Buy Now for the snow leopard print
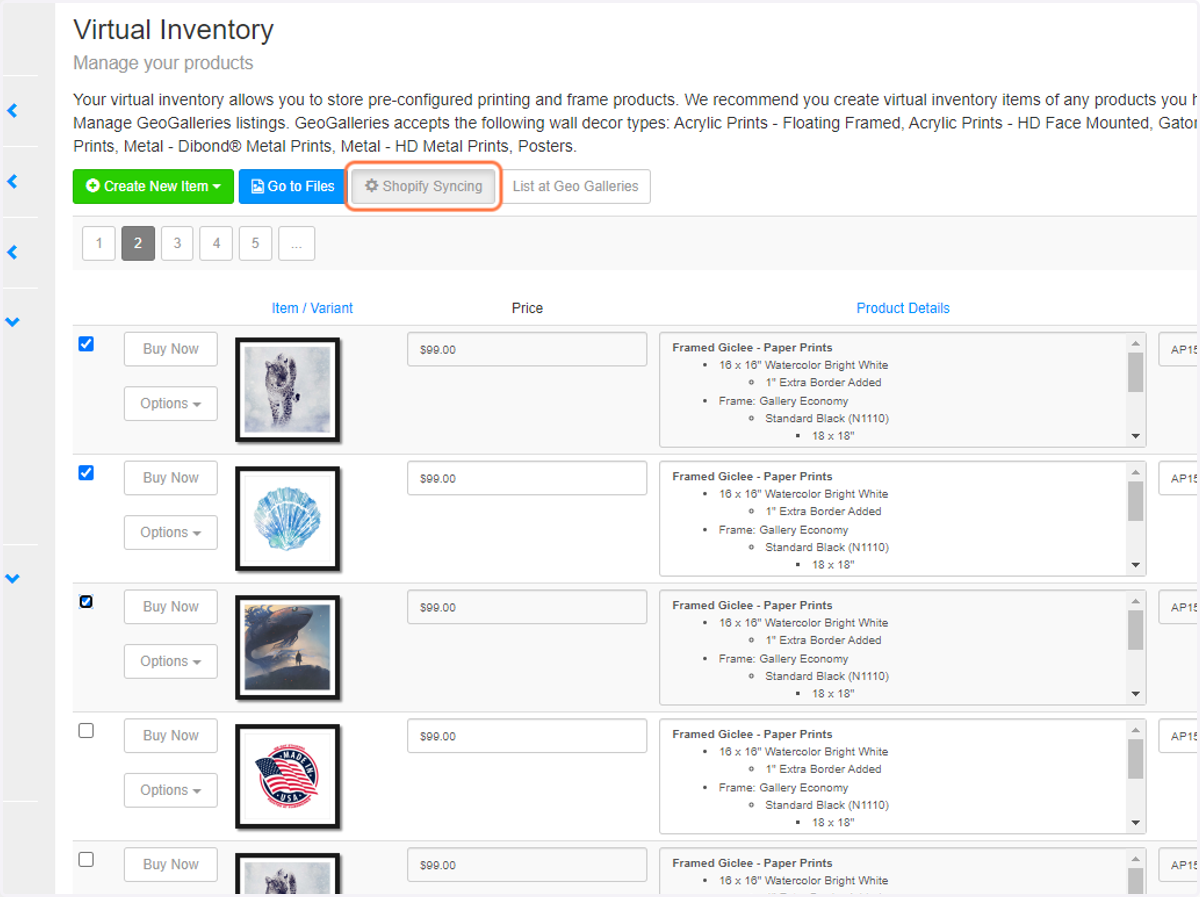The image size is (1200, 897). tap(171, 349)
